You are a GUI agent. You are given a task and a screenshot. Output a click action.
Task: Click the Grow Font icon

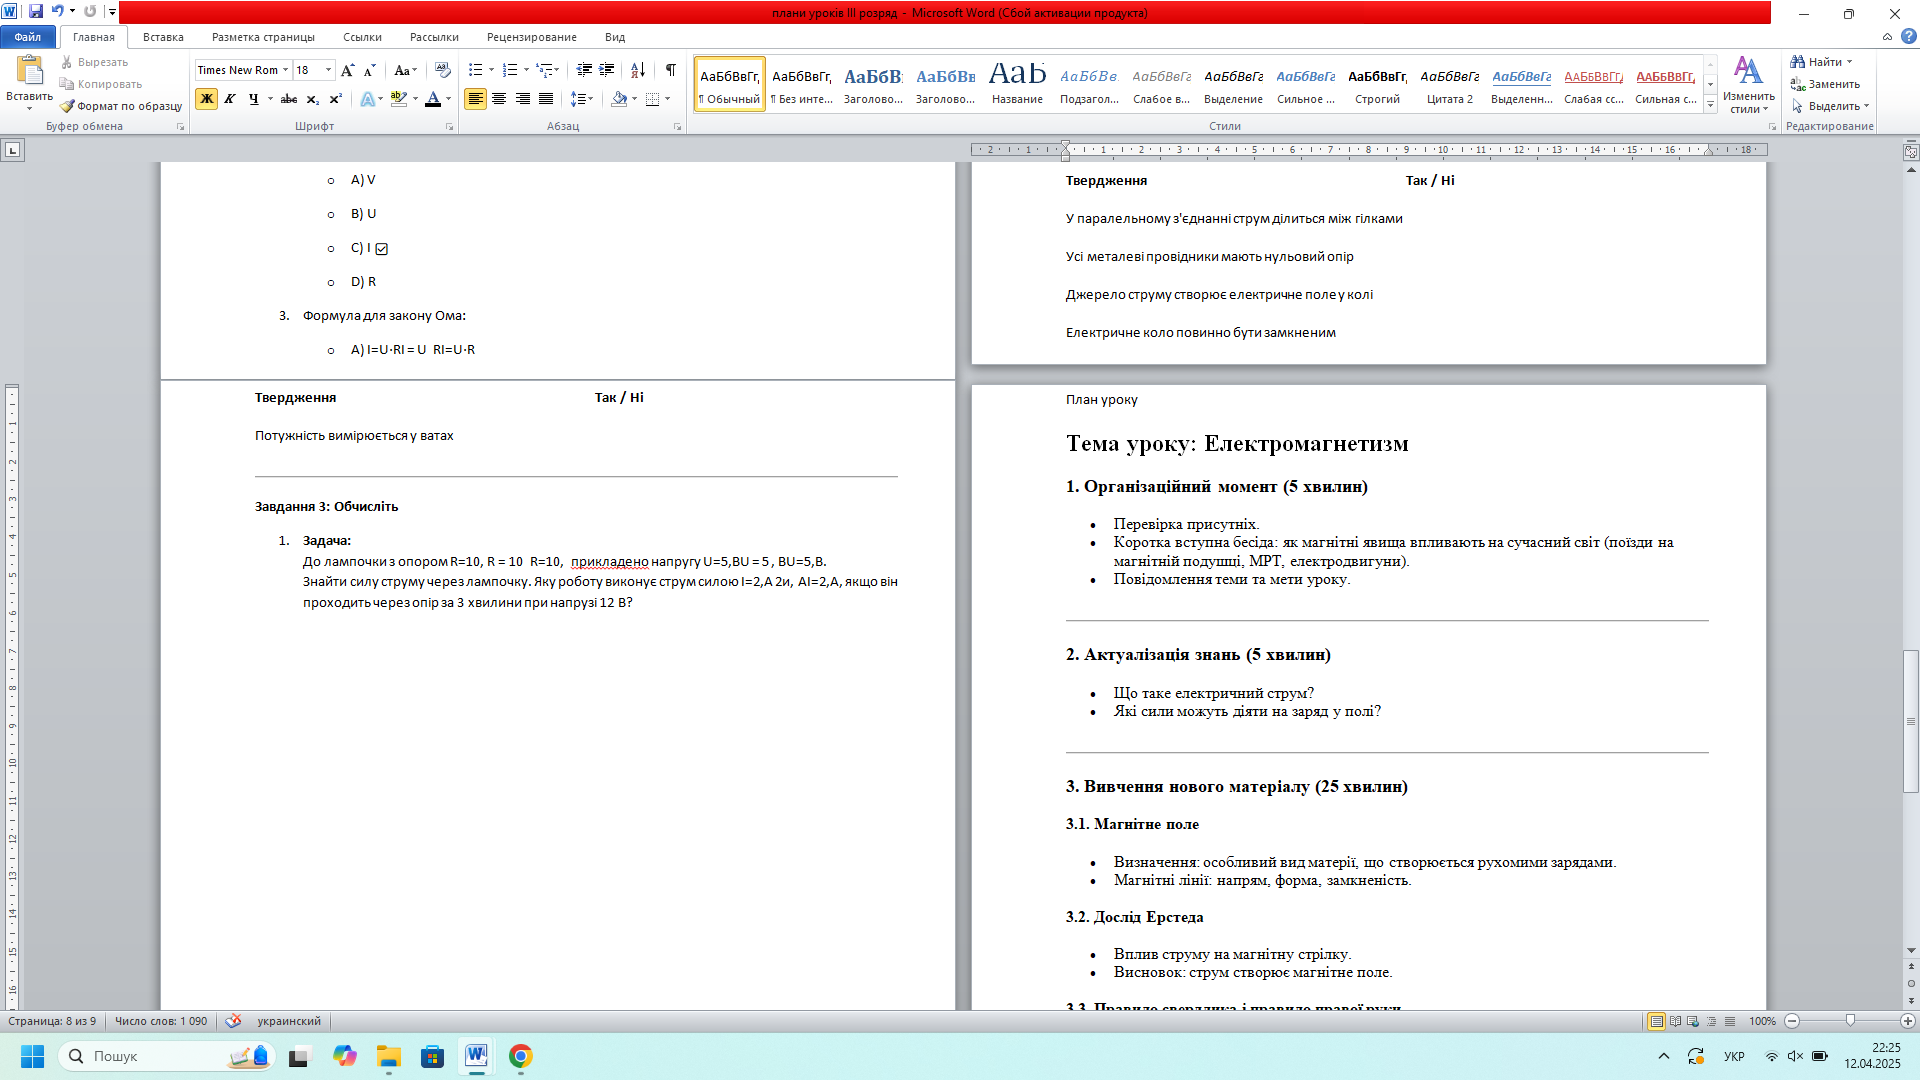coord(347,70)
